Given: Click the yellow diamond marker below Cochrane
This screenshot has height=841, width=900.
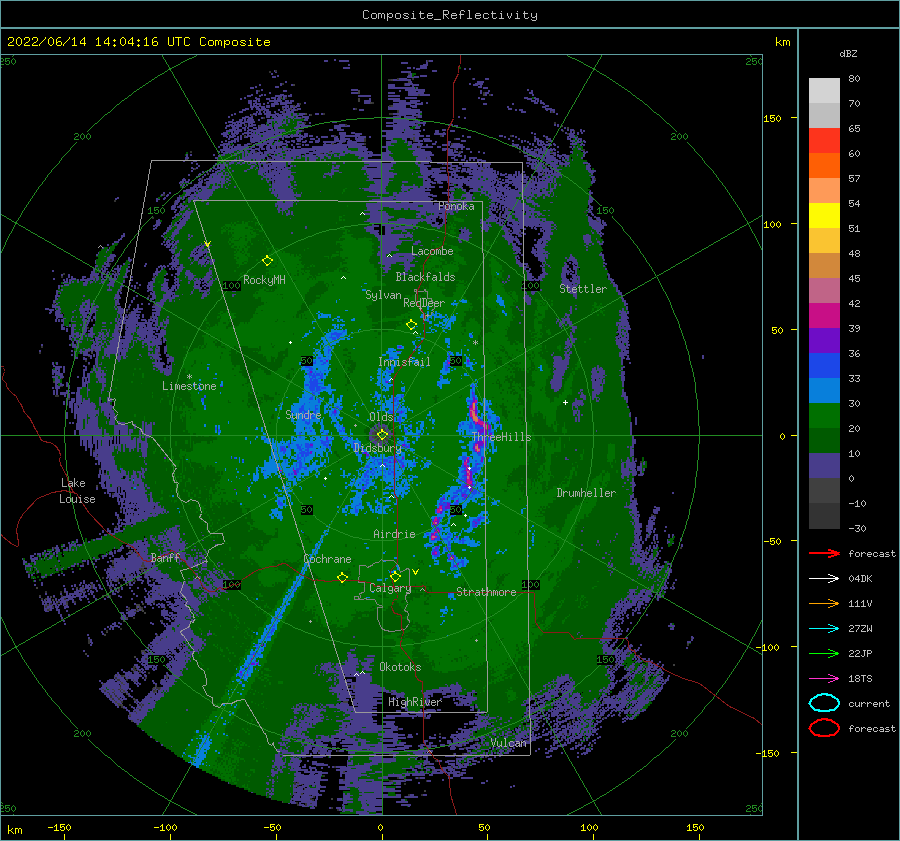Looking at the screenshot, I should point(343,577).
